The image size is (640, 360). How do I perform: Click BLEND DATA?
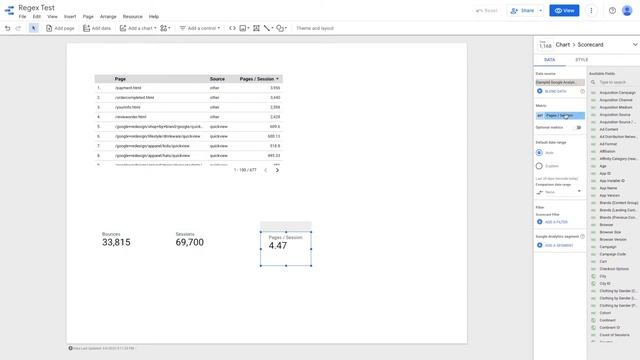tap(551, 91)
